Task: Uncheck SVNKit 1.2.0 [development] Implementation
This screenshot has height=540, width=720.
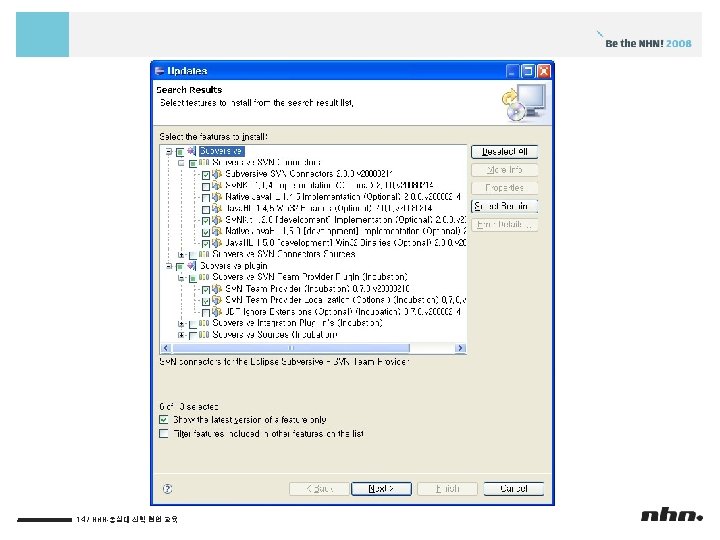Action: (x=206, y=221)
